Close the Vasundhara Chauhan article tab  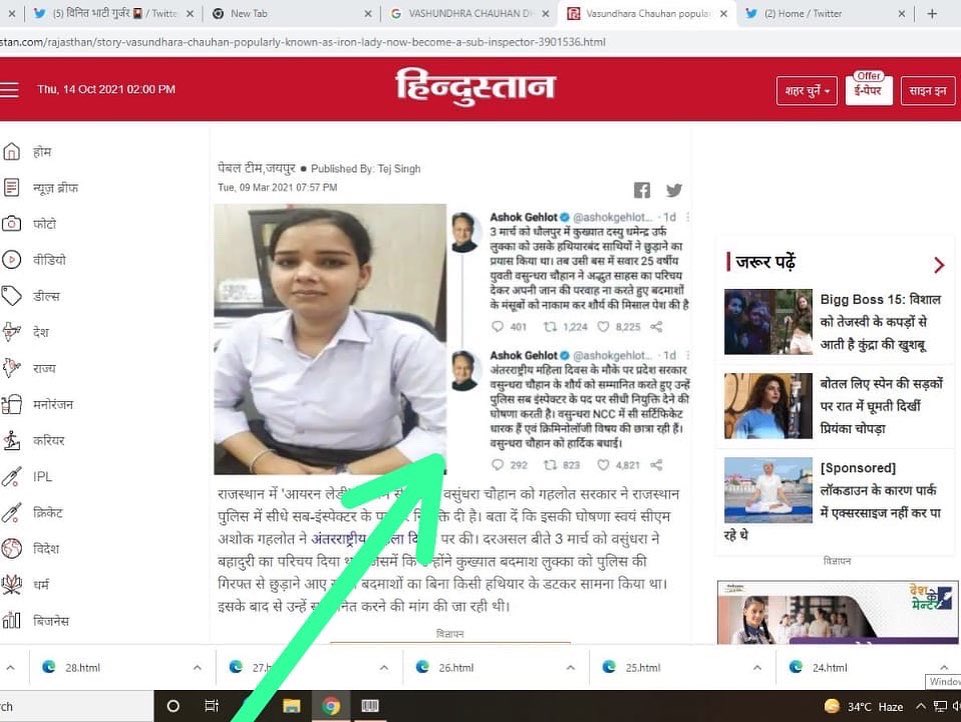(724, 13)
